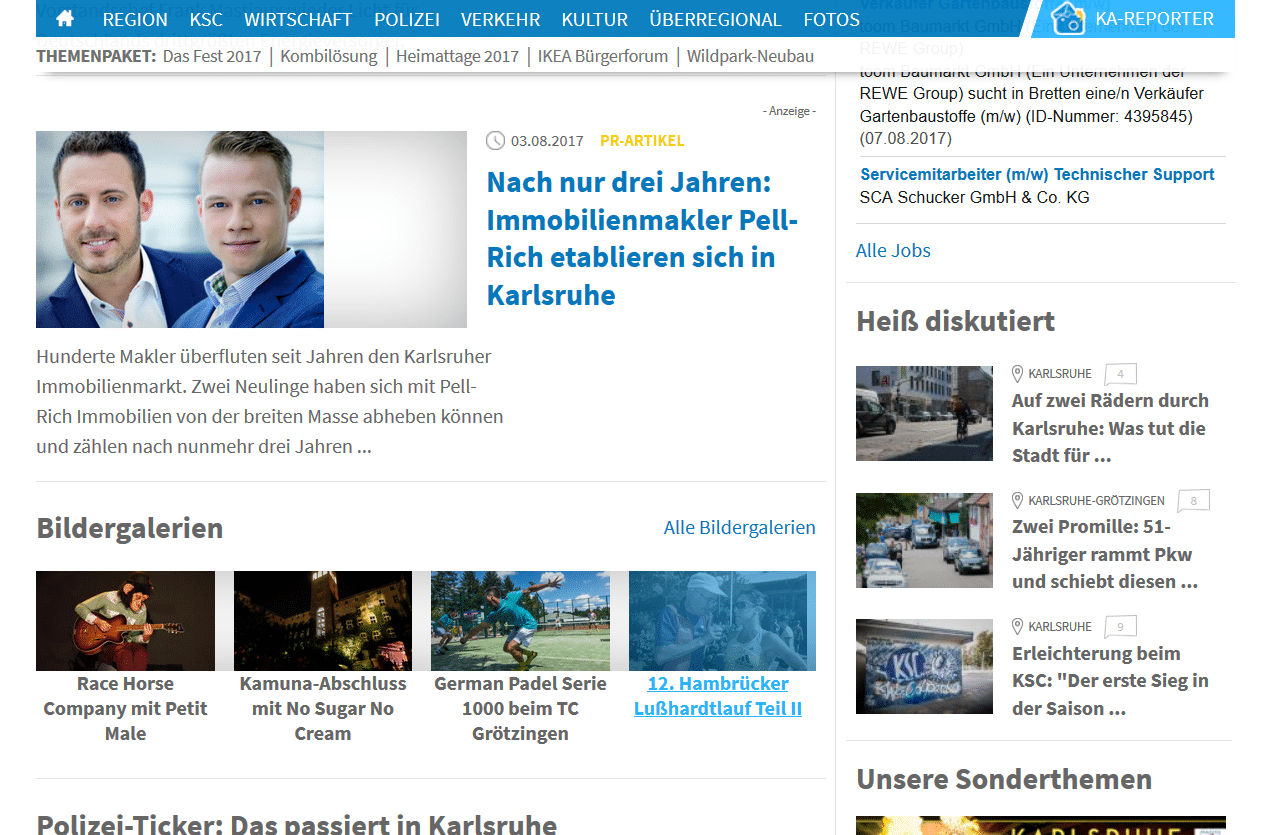Open 'Auf zwei Rädern durch Karlsruhe' article
The image size is (1269, 835).
pyautogui.click(x=1110, y=428)
